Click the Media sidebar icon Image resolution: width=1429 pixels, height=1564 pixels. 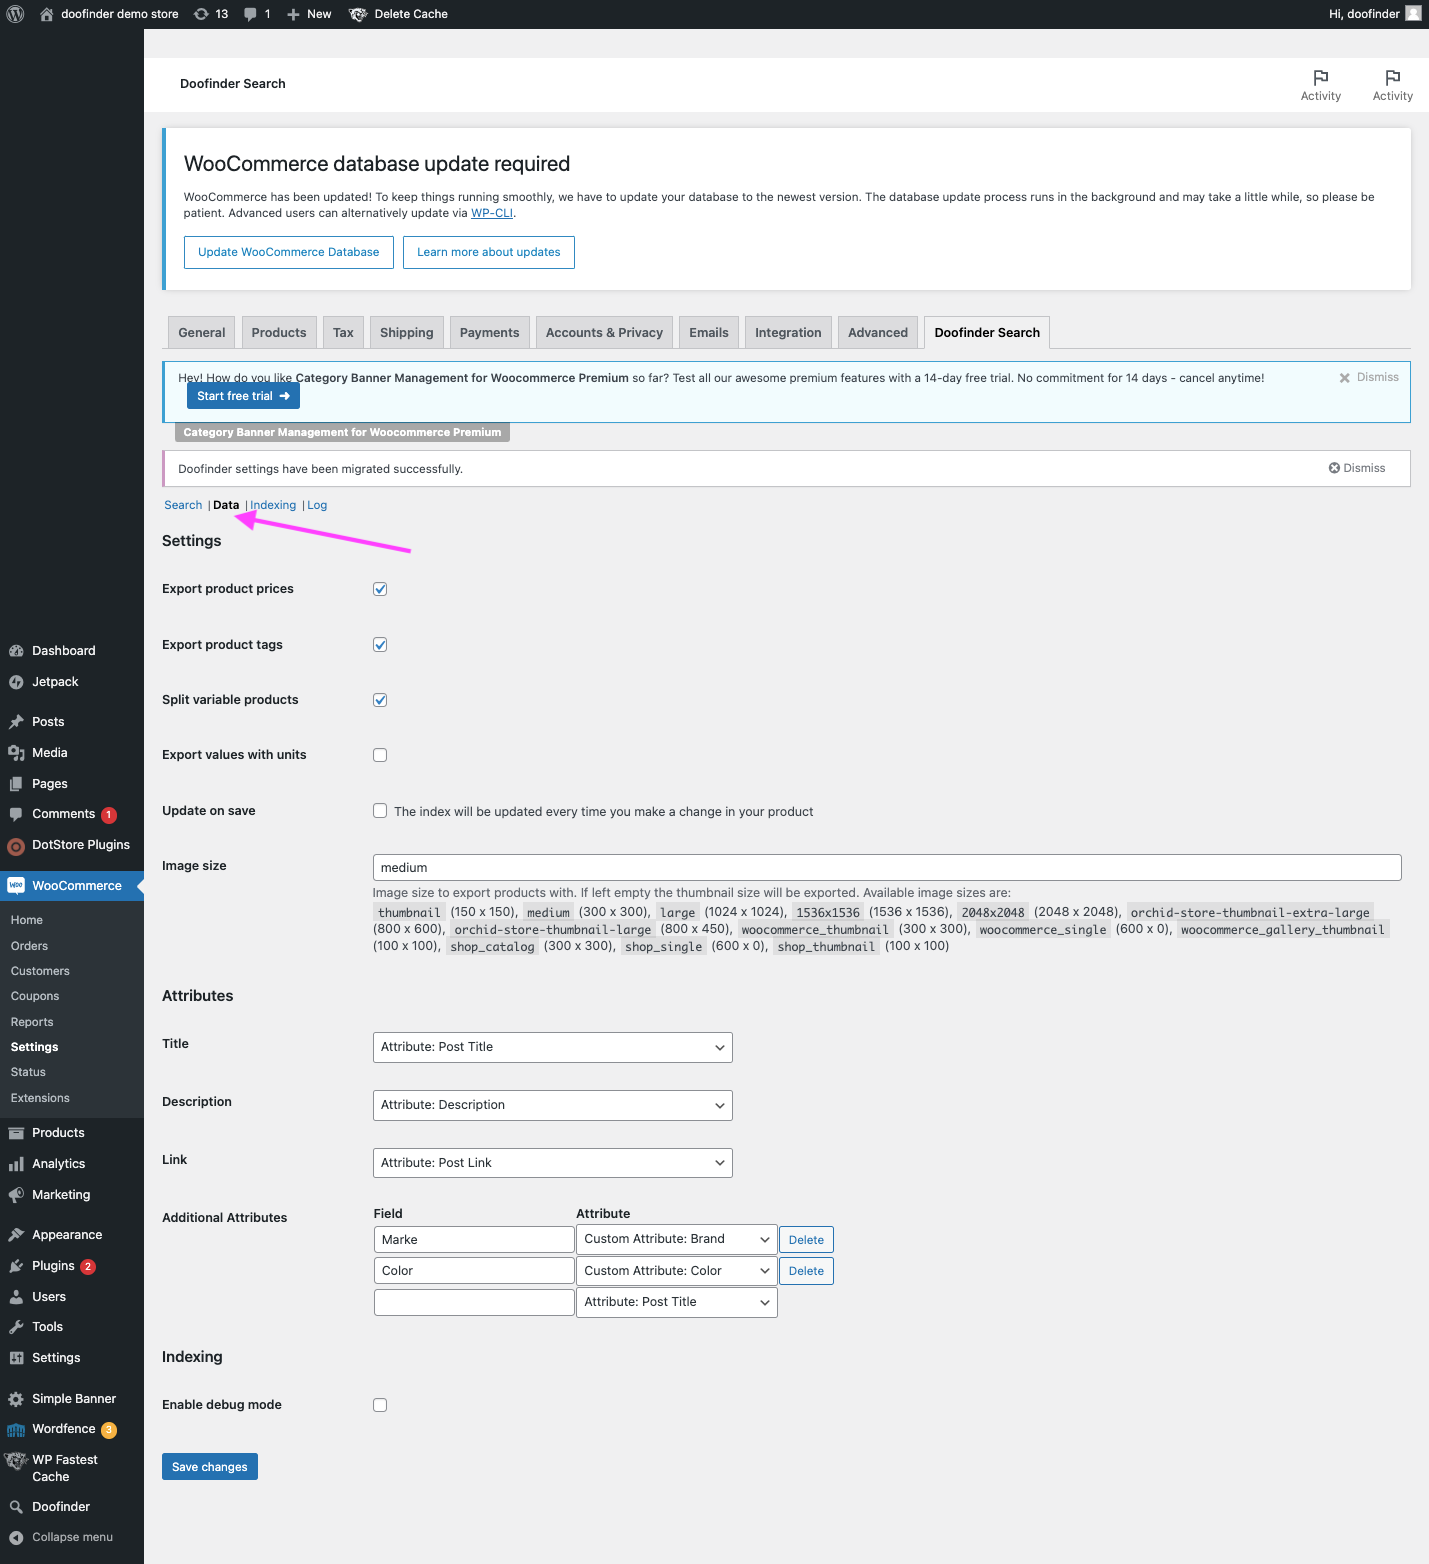point(16,753)
